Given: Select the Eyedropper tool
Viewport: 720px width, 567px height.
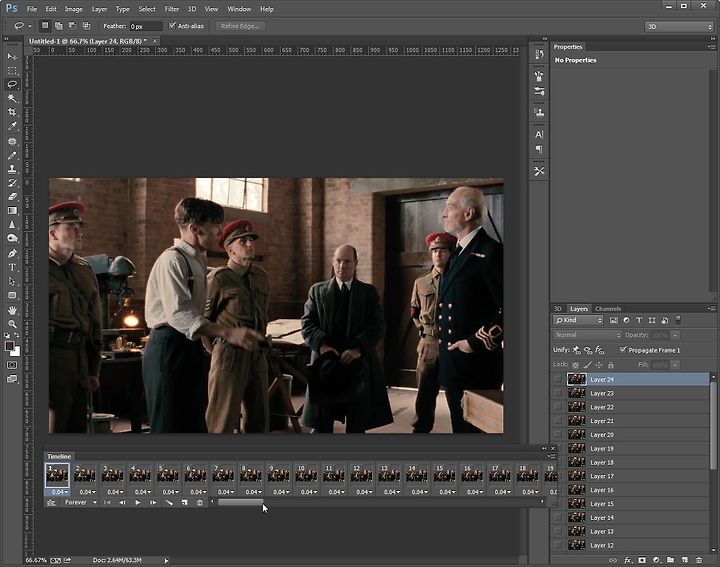Looking at the screenshot, I should (x=12, y=126).
